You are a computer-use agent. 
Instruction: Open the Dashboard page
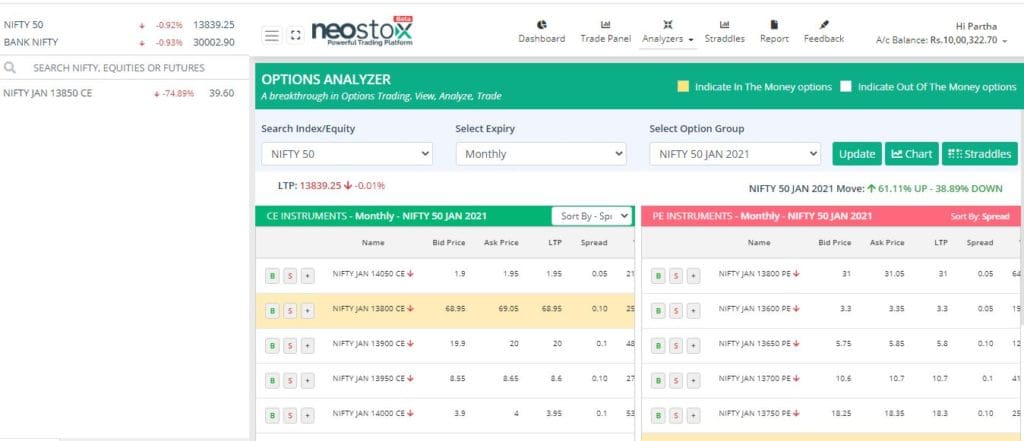541,31
